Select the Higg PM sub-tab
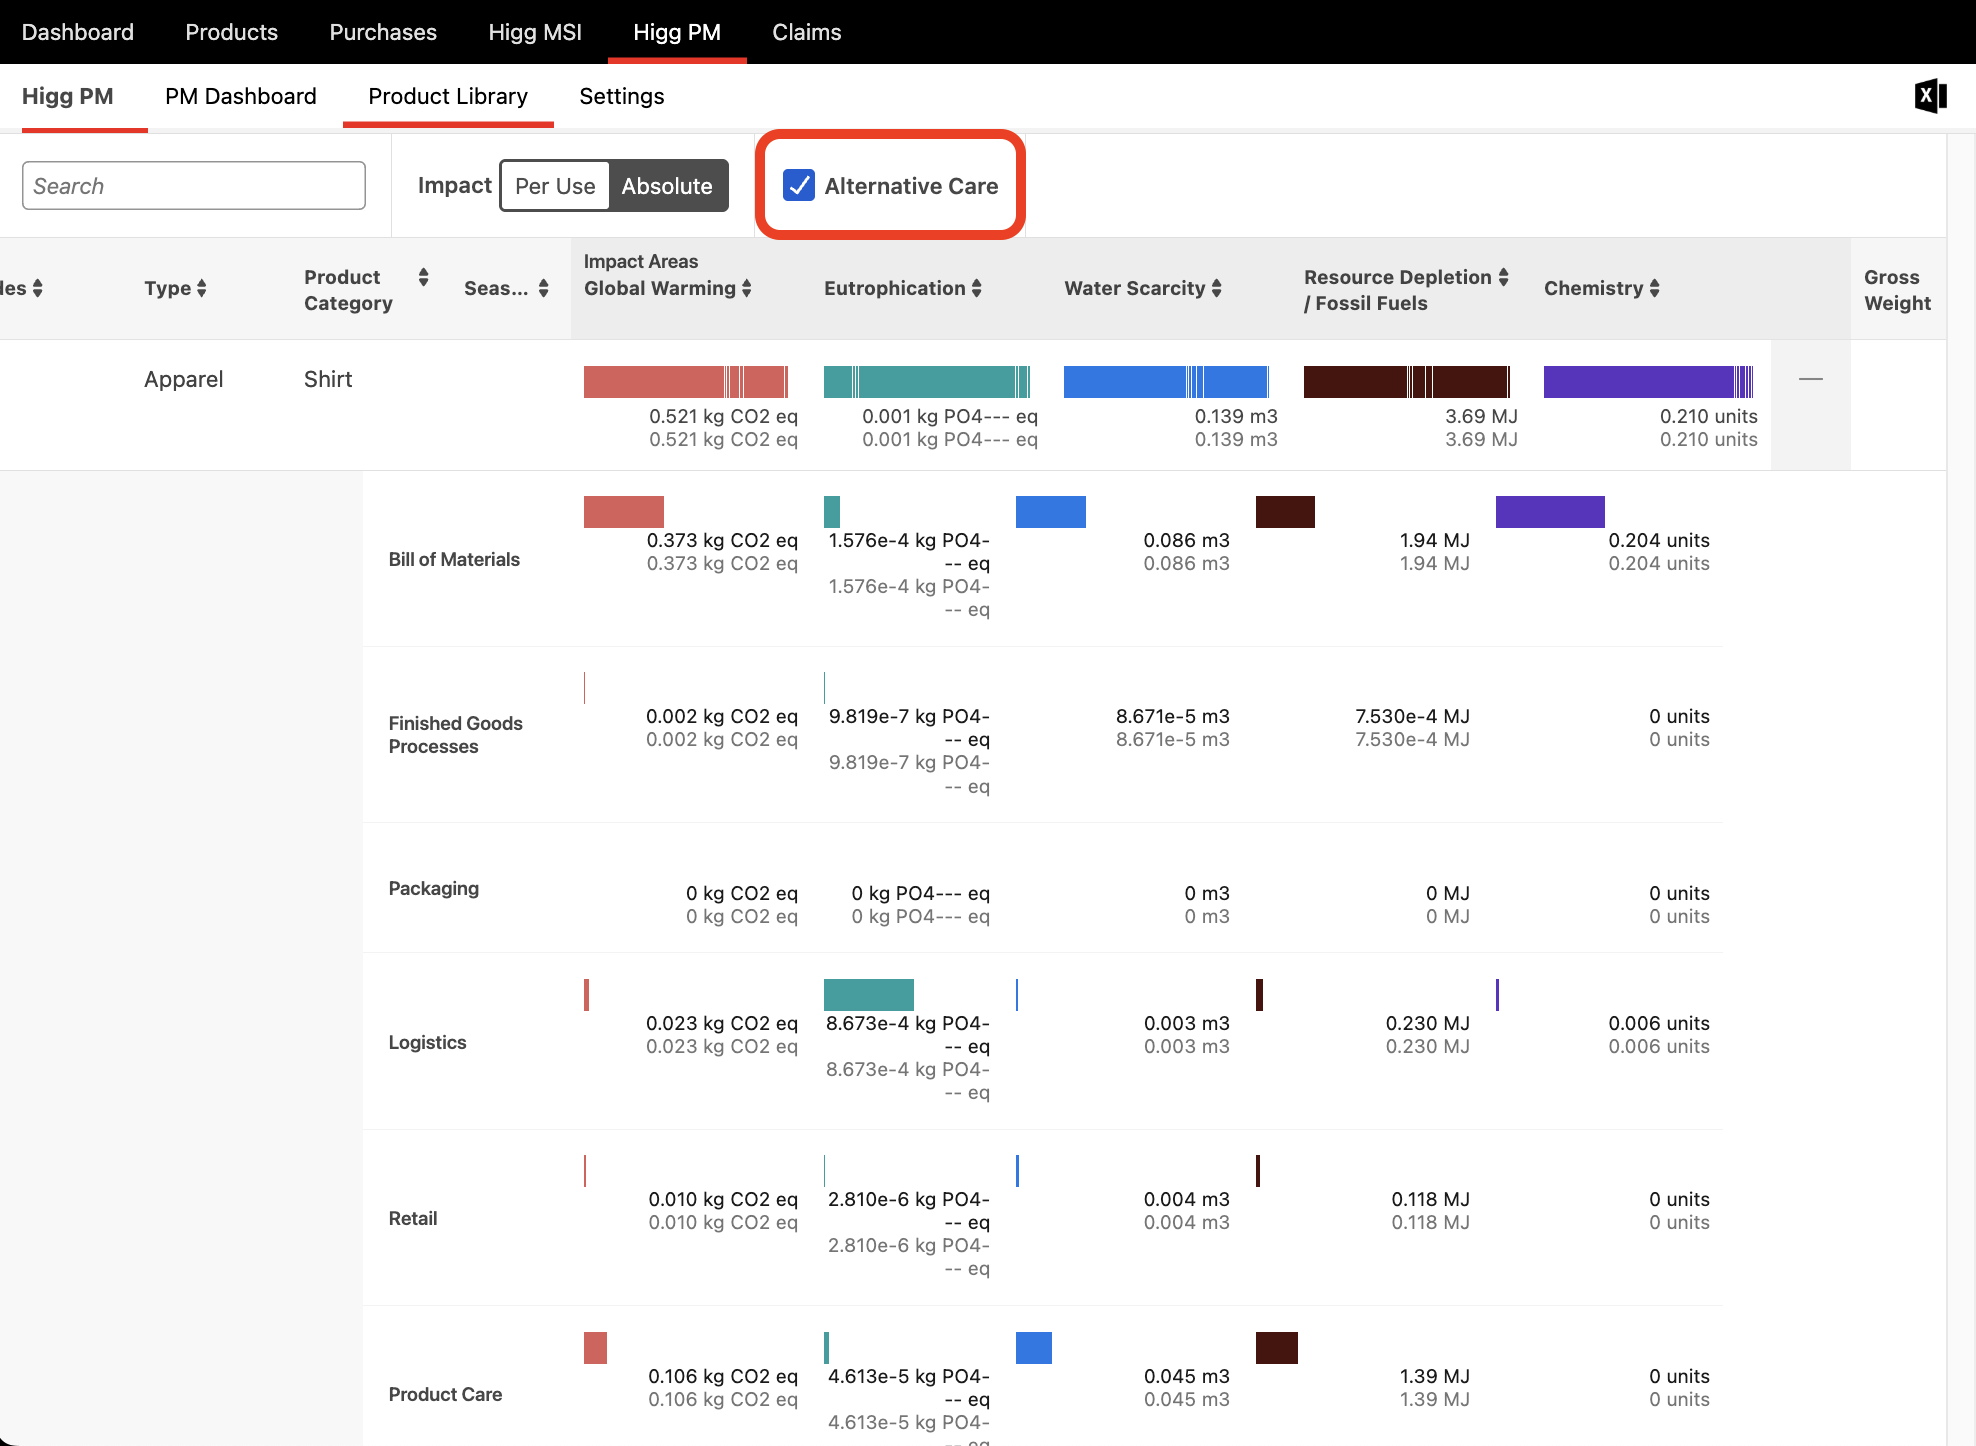The image size is (1976, 1446). (x=68, y=96)
